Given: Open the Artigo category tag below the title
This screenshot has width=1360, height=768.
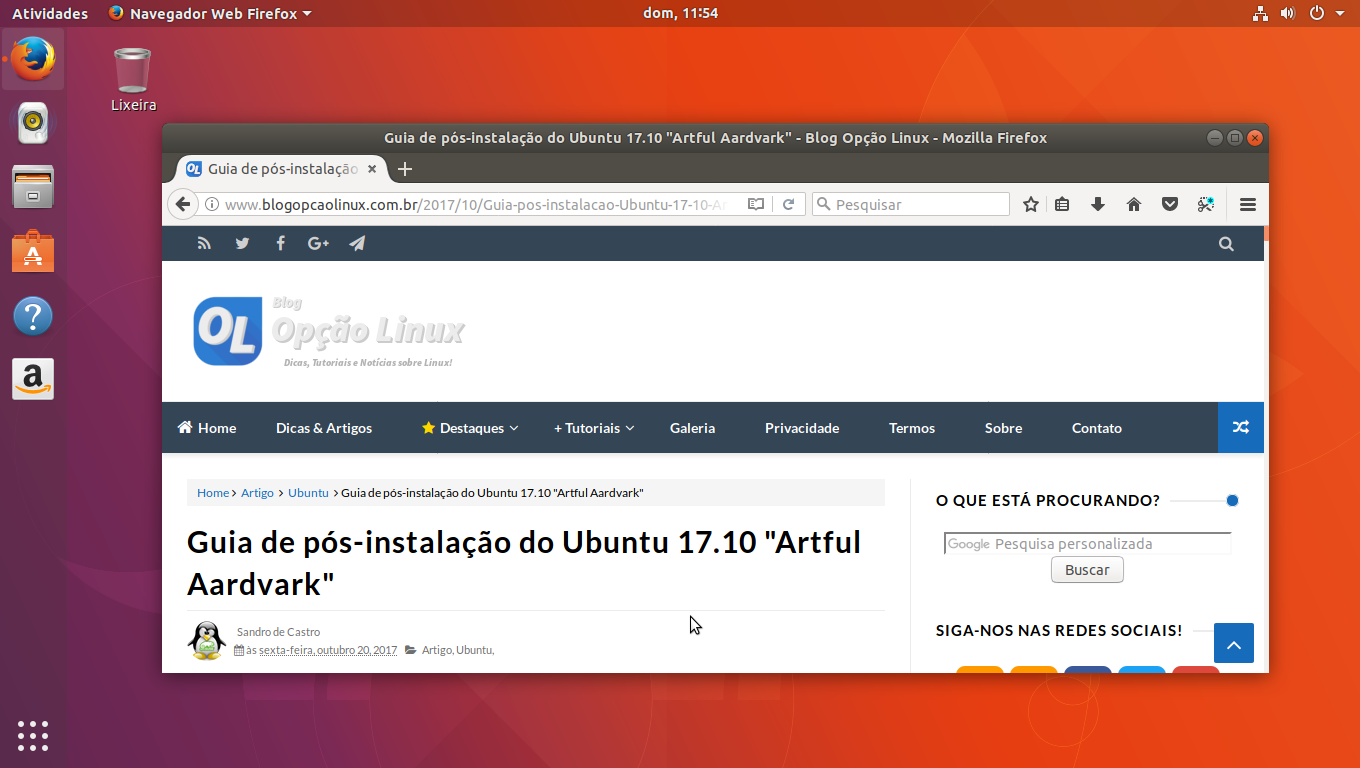Looking at the screenshot, I should click(437, 650).
